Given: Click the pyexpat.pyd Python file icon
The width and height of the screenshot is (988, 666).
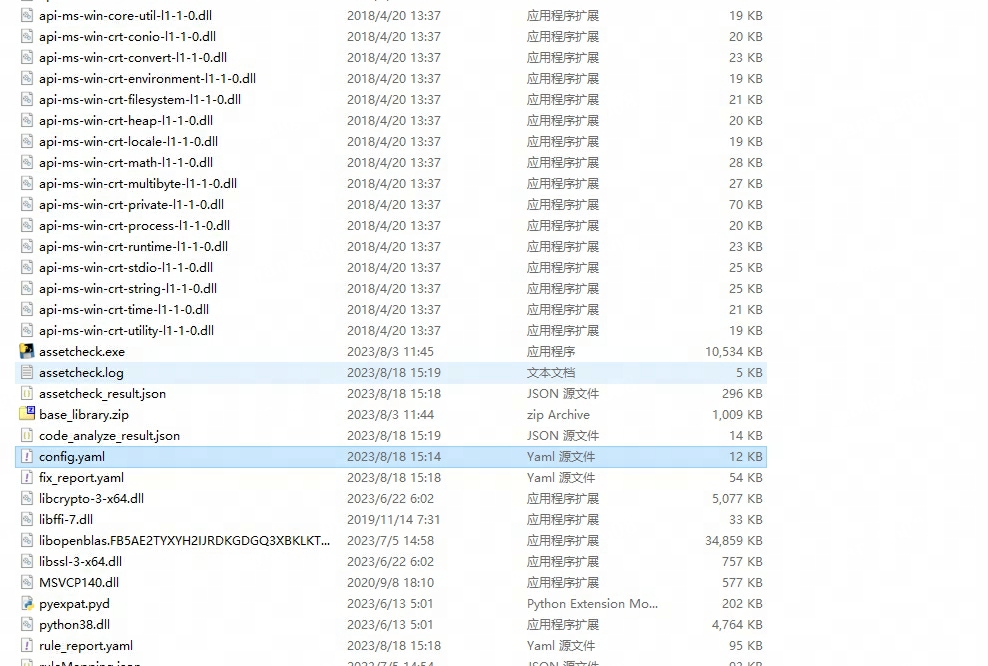Looking at the screenshot, I should 27,603.
